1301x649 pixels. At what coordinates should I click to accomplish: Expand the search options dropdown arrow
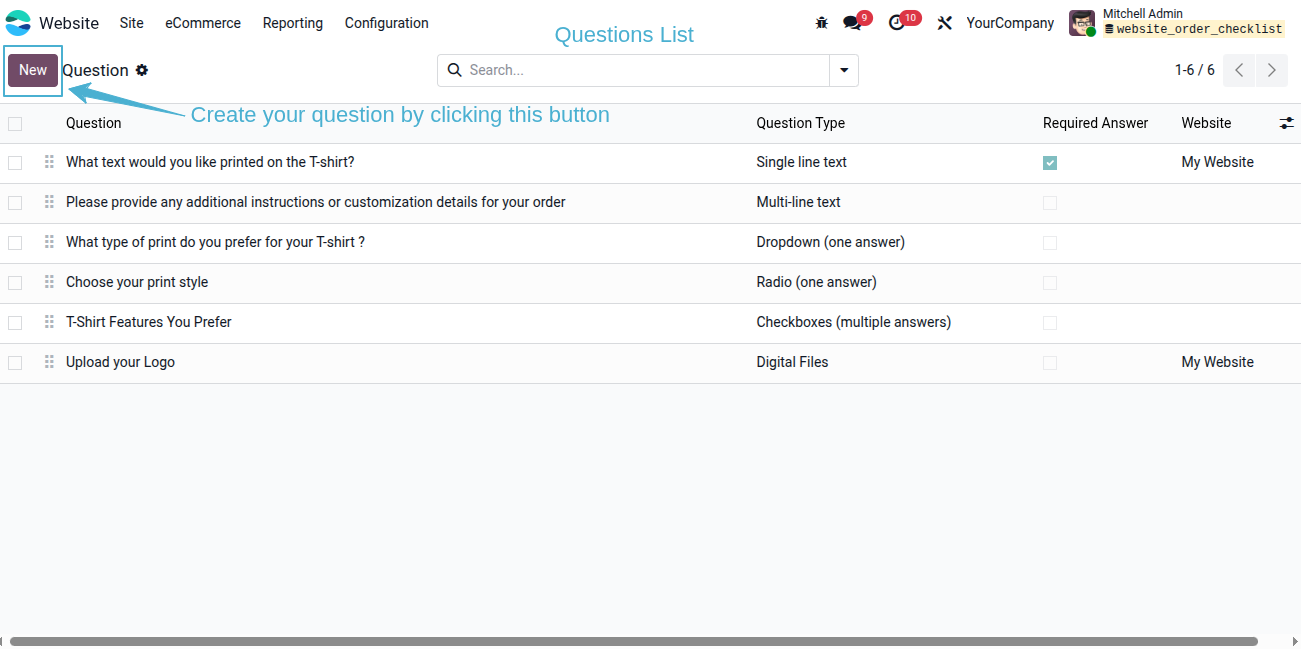tap(844, 70)
